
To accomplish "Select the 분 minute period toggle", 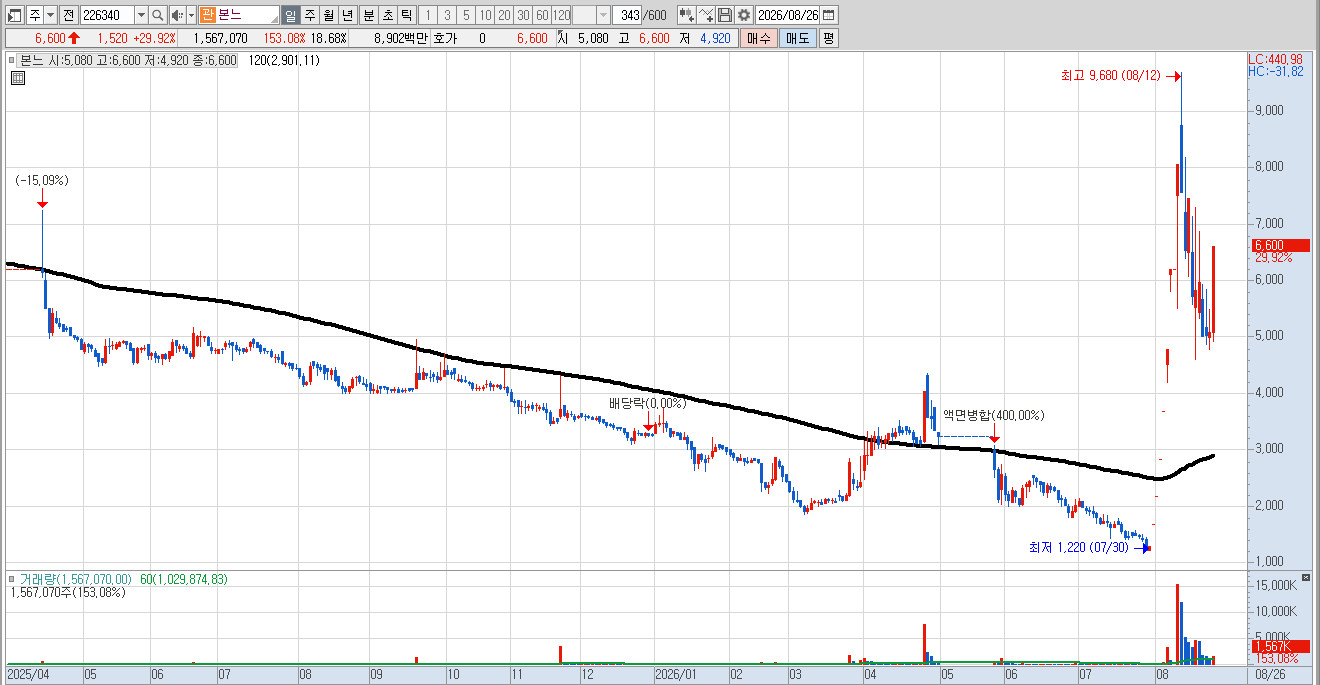I will (368, 15).
